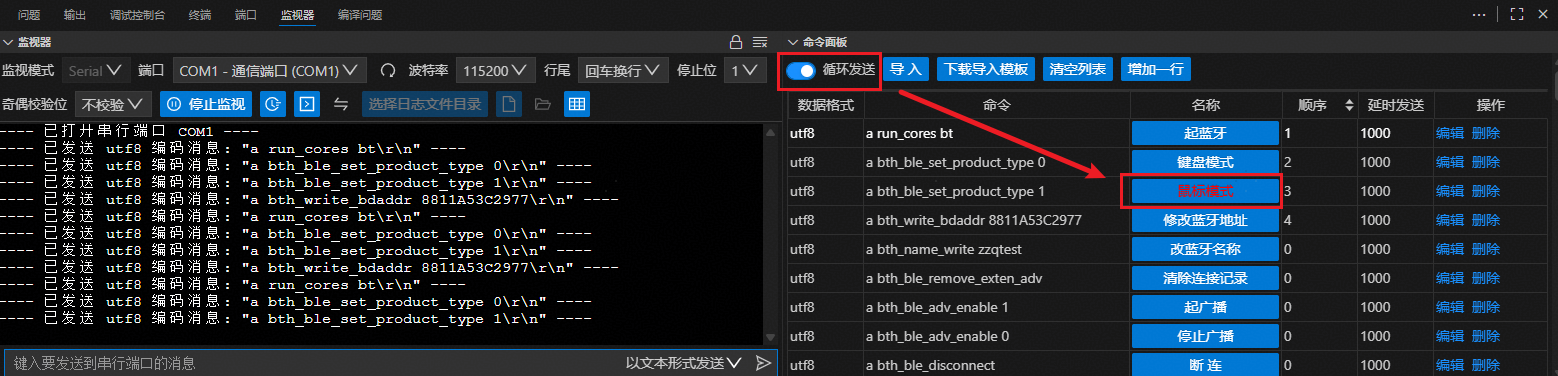
Task: Click the 停止监视 button
Action: point(205,104)
